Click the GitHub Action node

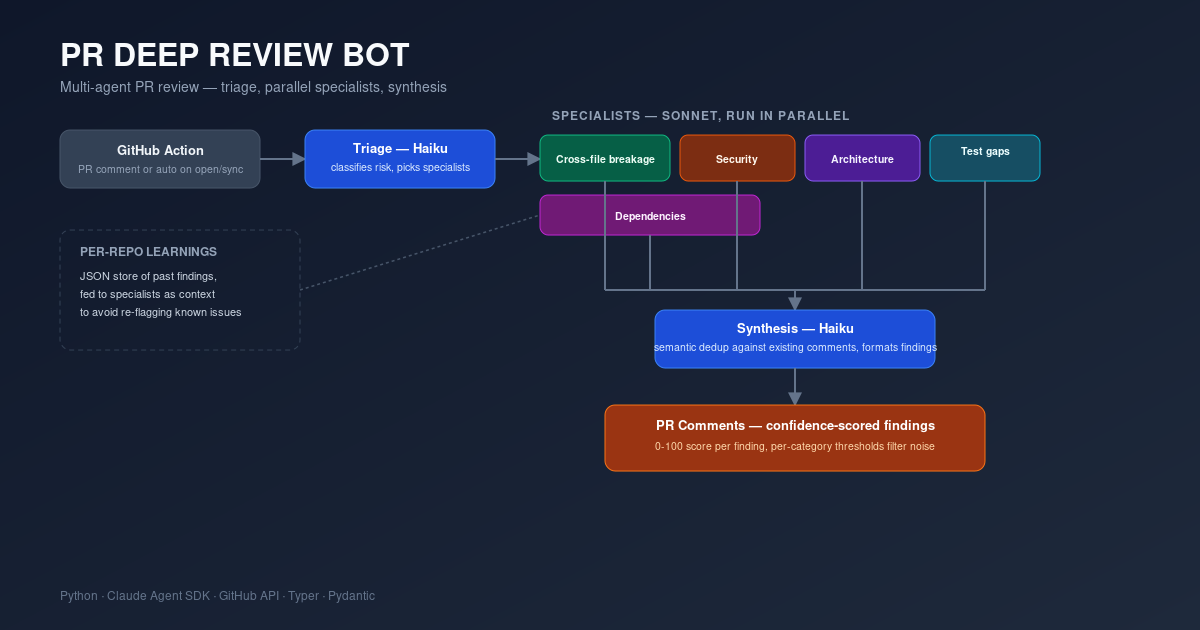click(160, 159)
